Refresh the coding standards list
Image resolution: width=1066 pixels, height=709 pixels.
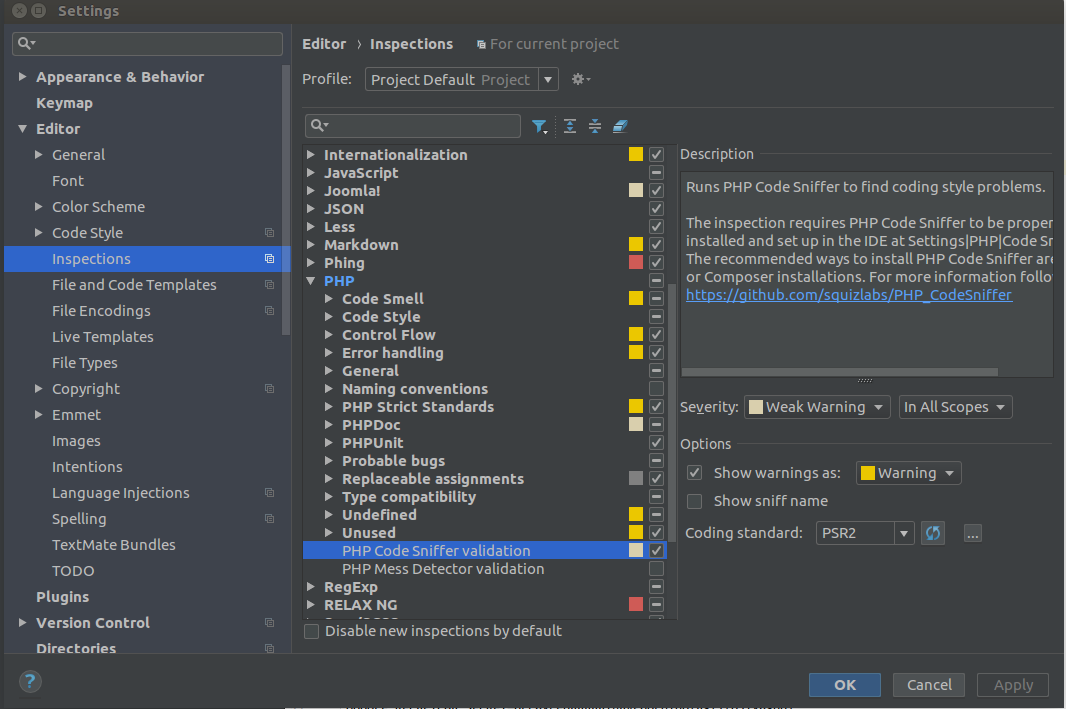click(933, 533)
